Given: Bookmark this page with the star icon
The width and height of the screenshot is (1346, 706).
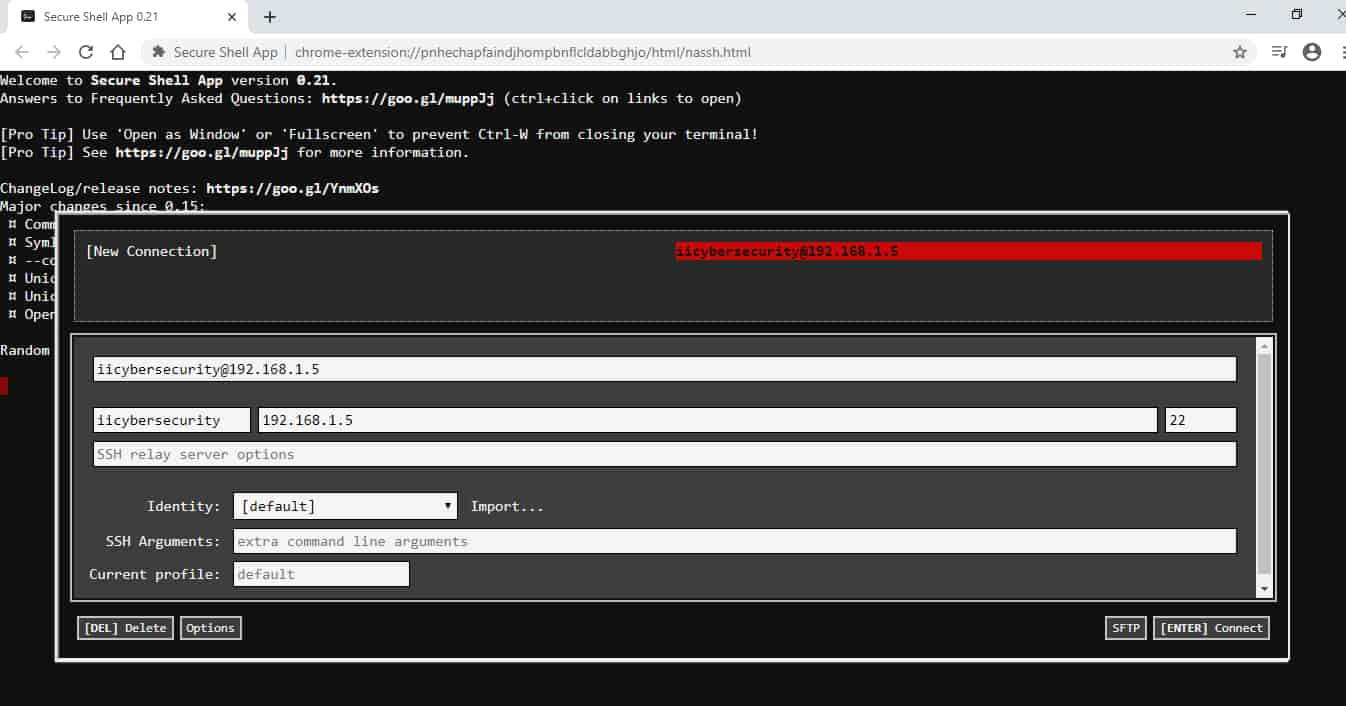Looking at the screenshot, I should coord(1240,52).
